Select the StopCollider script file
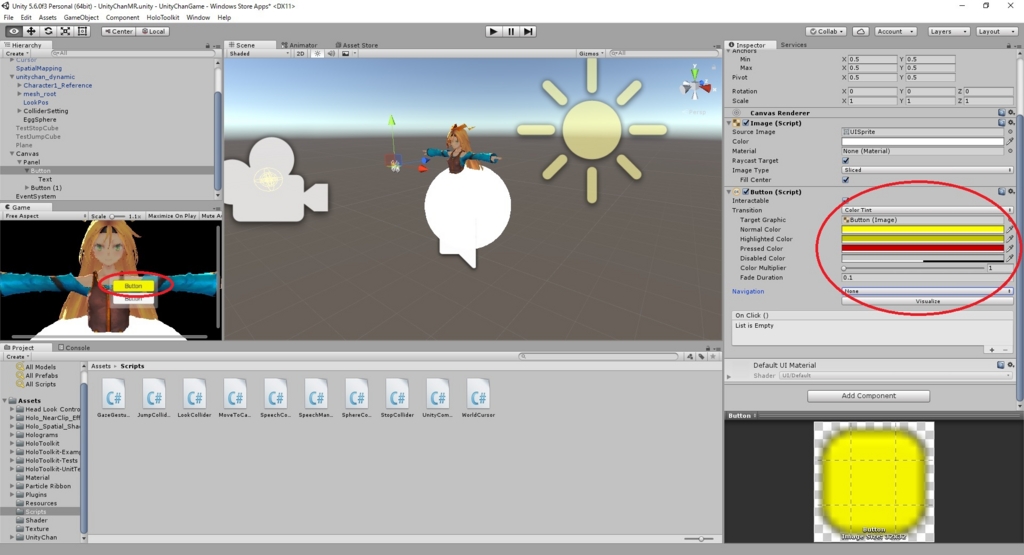Image resolution: width=1024 pixels, height=555 pixels. click(397, 400)
